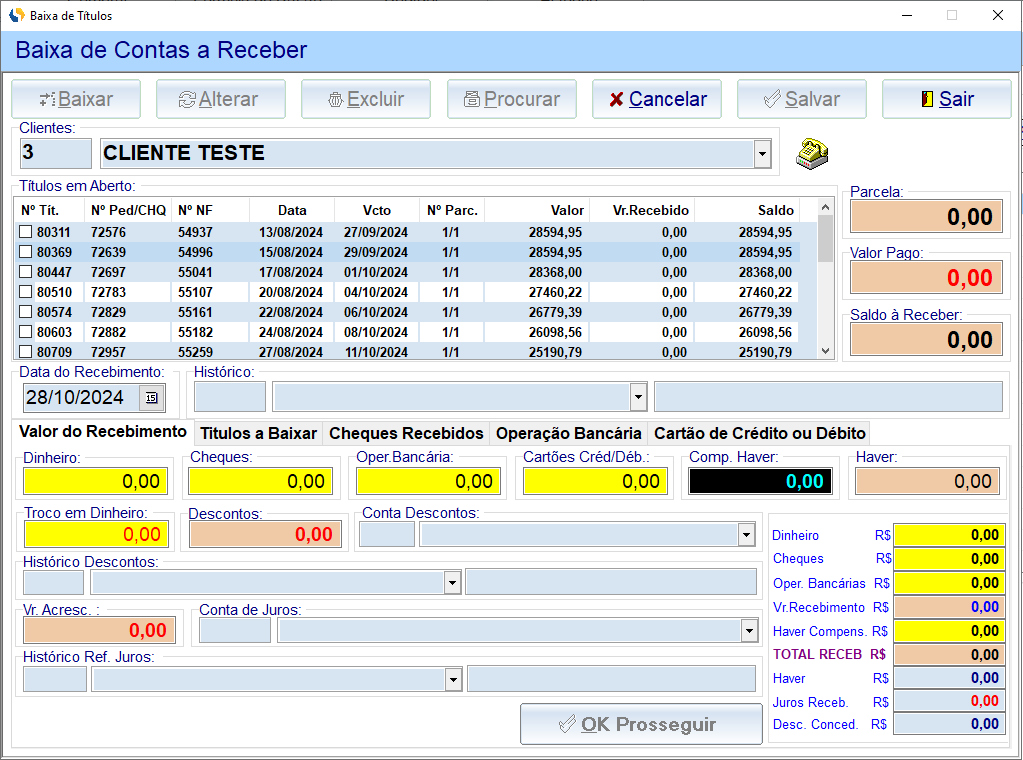This screenshot has height=760, width=1023.
Task: Open the Conta Descontos dropdown
Action: point(746,535)
